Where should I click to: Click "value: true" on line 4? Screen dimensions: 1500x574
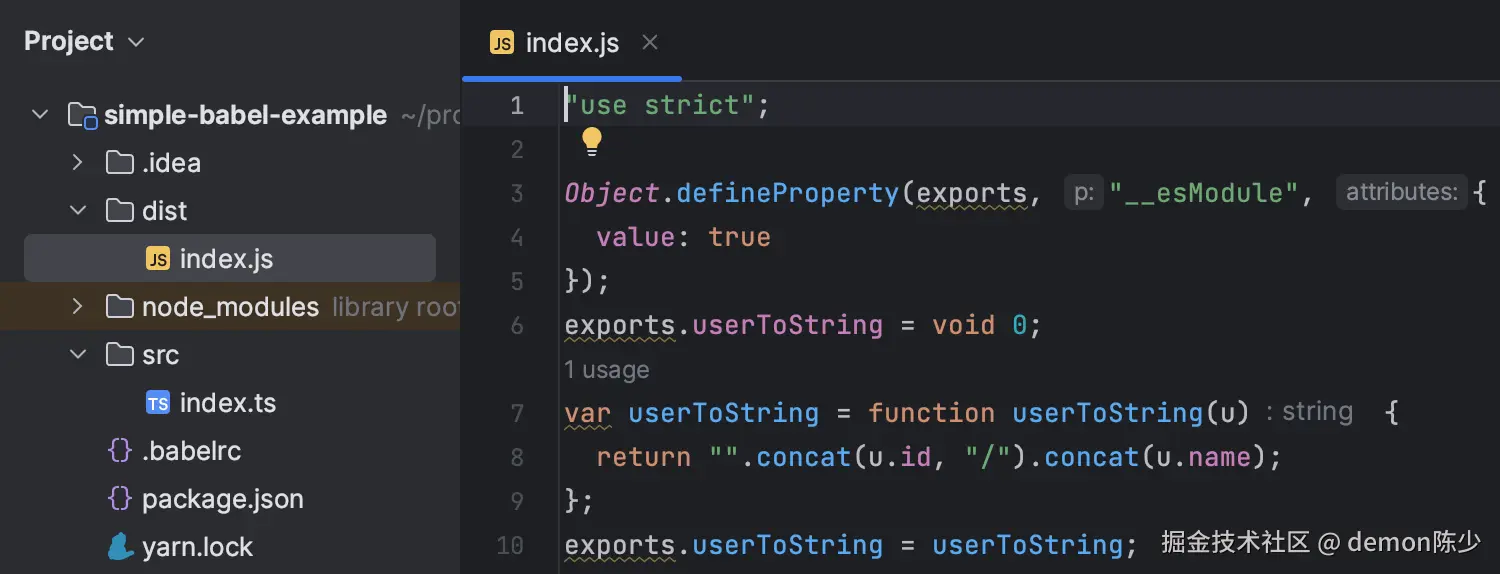pos(684,237)
